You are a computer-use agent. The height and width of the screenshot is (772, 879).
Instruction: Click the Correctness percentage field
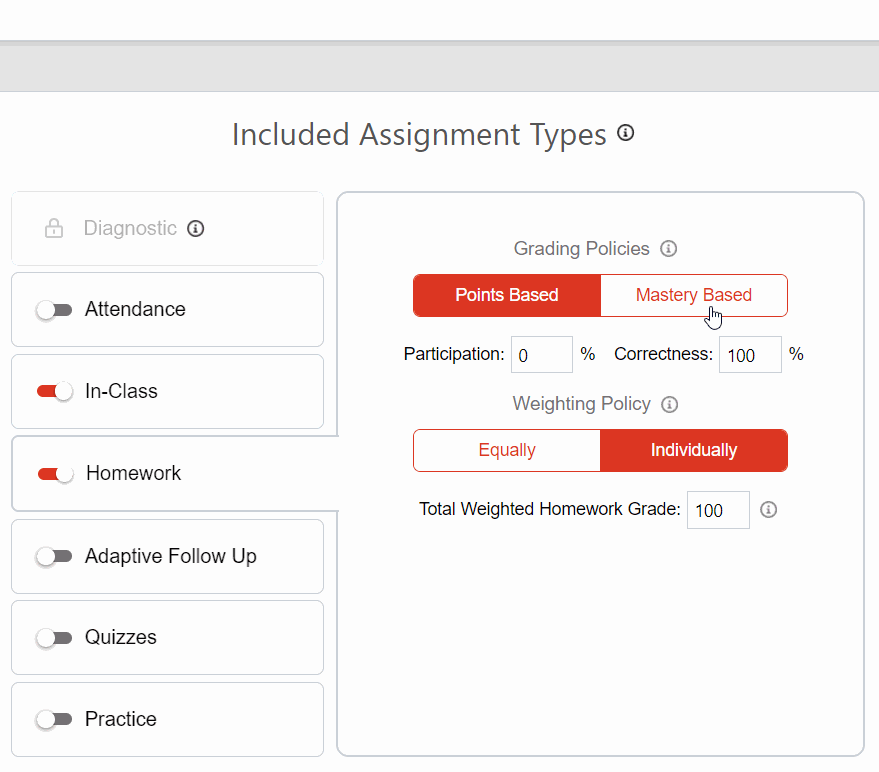pos(750,354)
